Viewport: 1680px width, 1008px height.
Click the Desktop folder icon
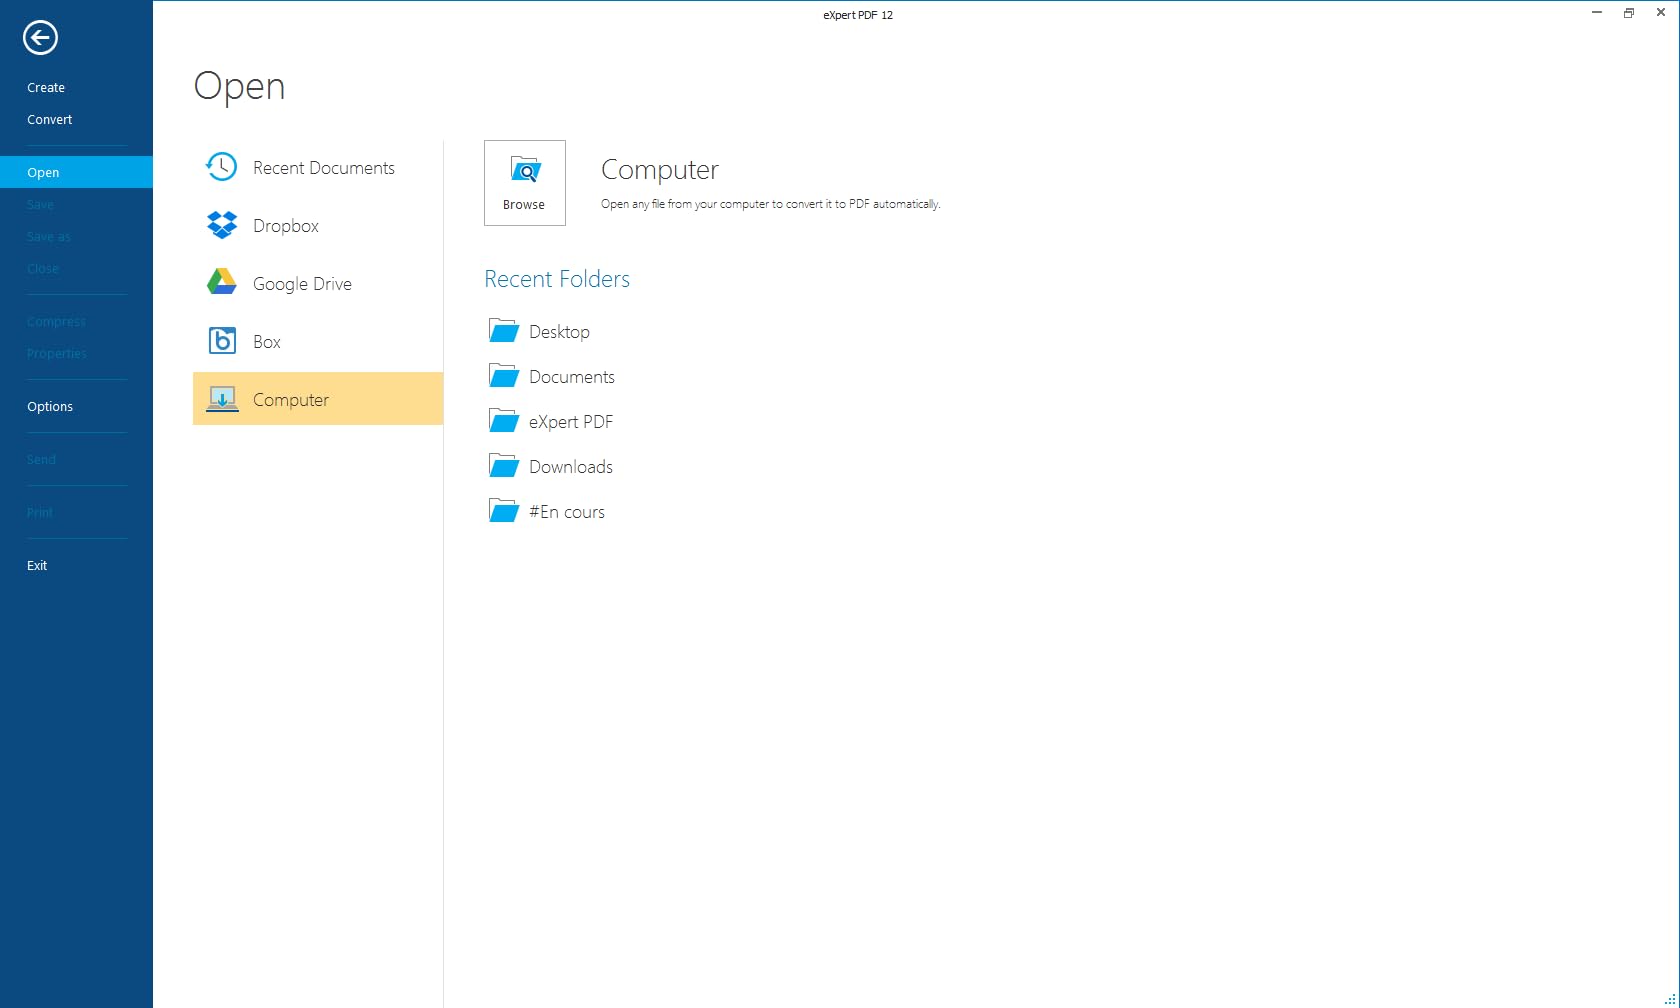(x=503, y=331)
